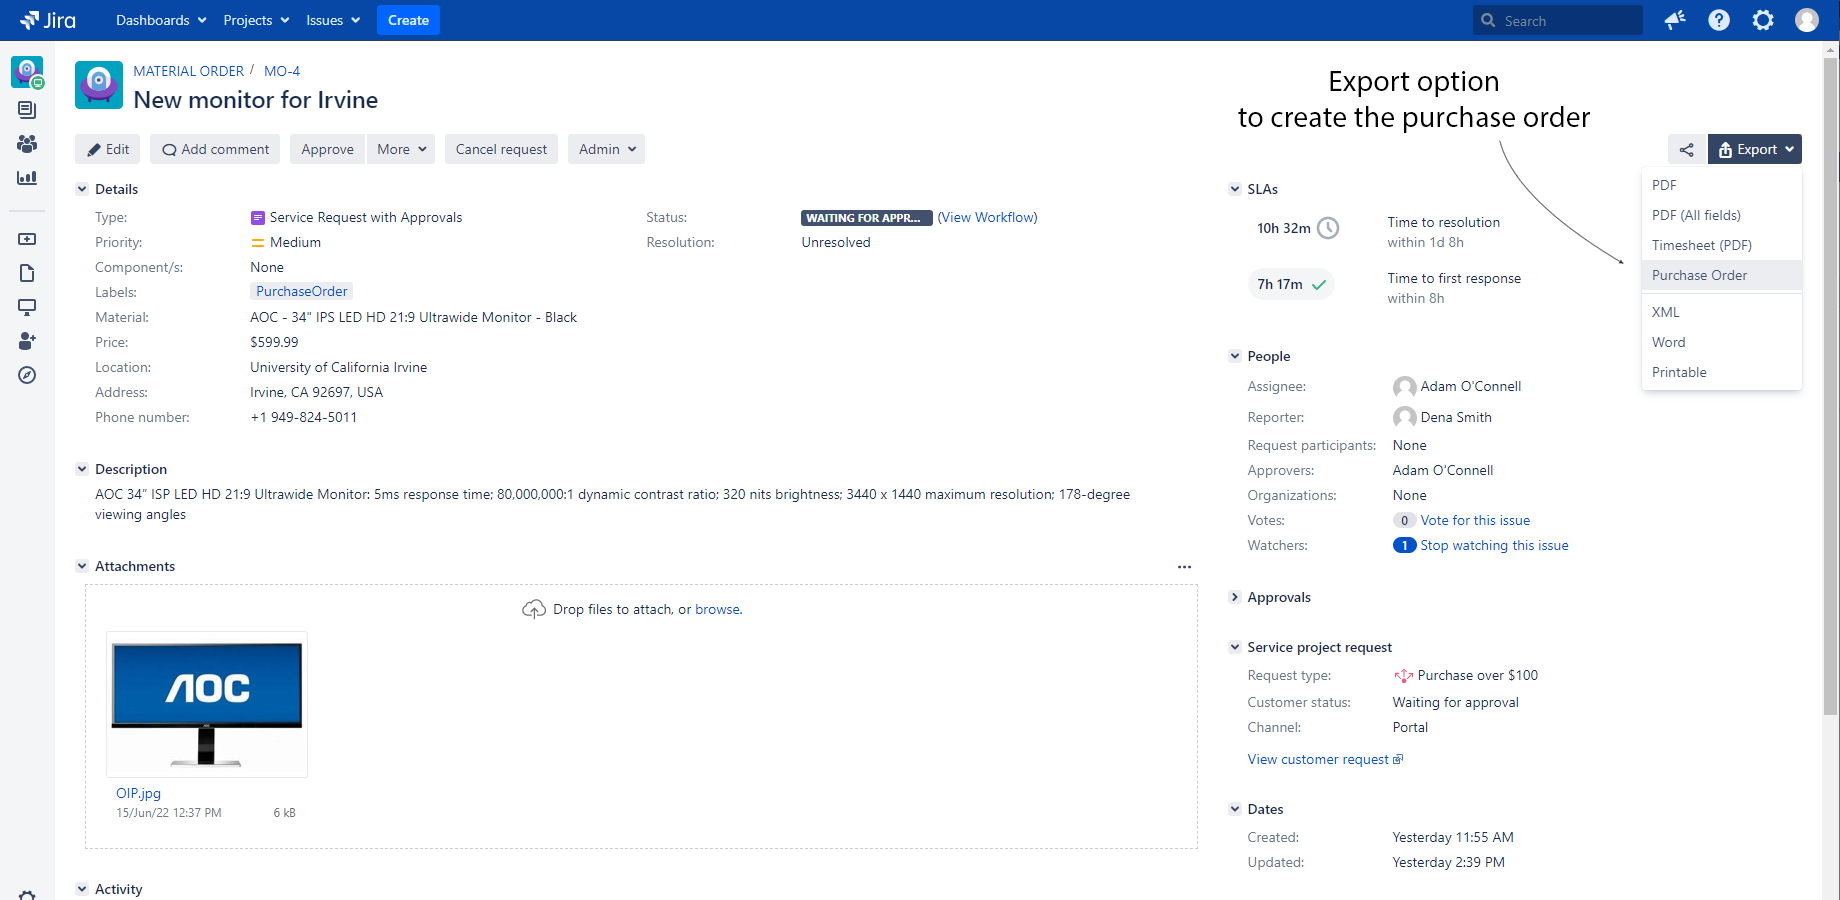This screenshot has height=900, width=1840.
Task: Open View customer request link
Action: [1325, 759]
